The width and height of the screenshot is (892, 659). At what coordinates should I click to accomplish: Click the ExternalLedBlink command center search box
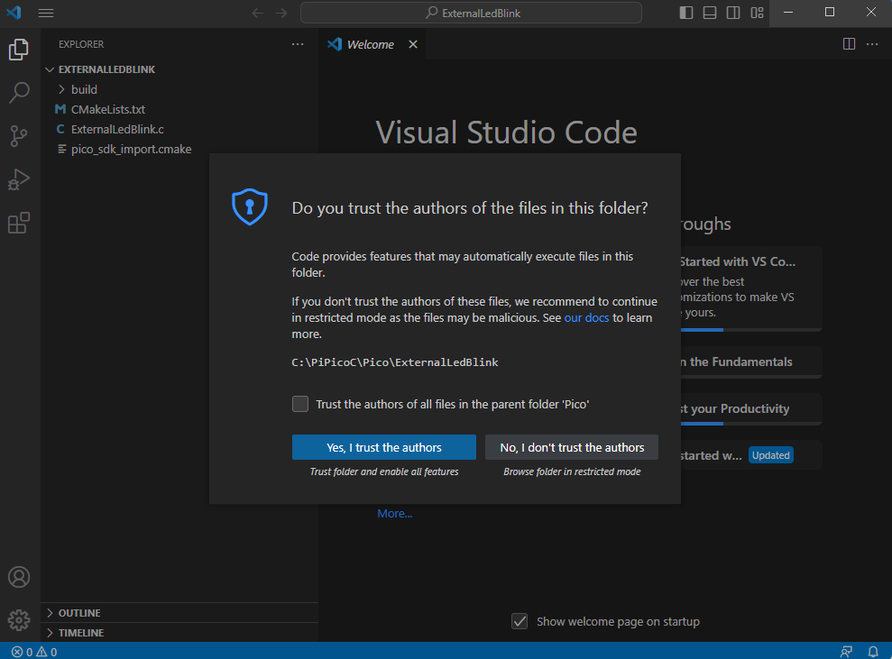point(471,13)
